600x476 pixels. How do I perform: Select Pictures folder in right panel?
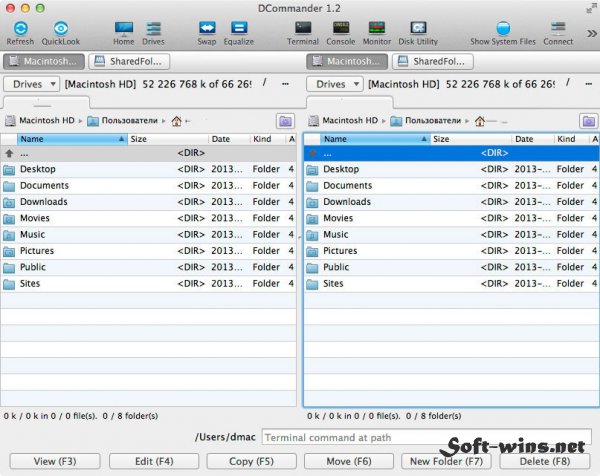(452, 251)
